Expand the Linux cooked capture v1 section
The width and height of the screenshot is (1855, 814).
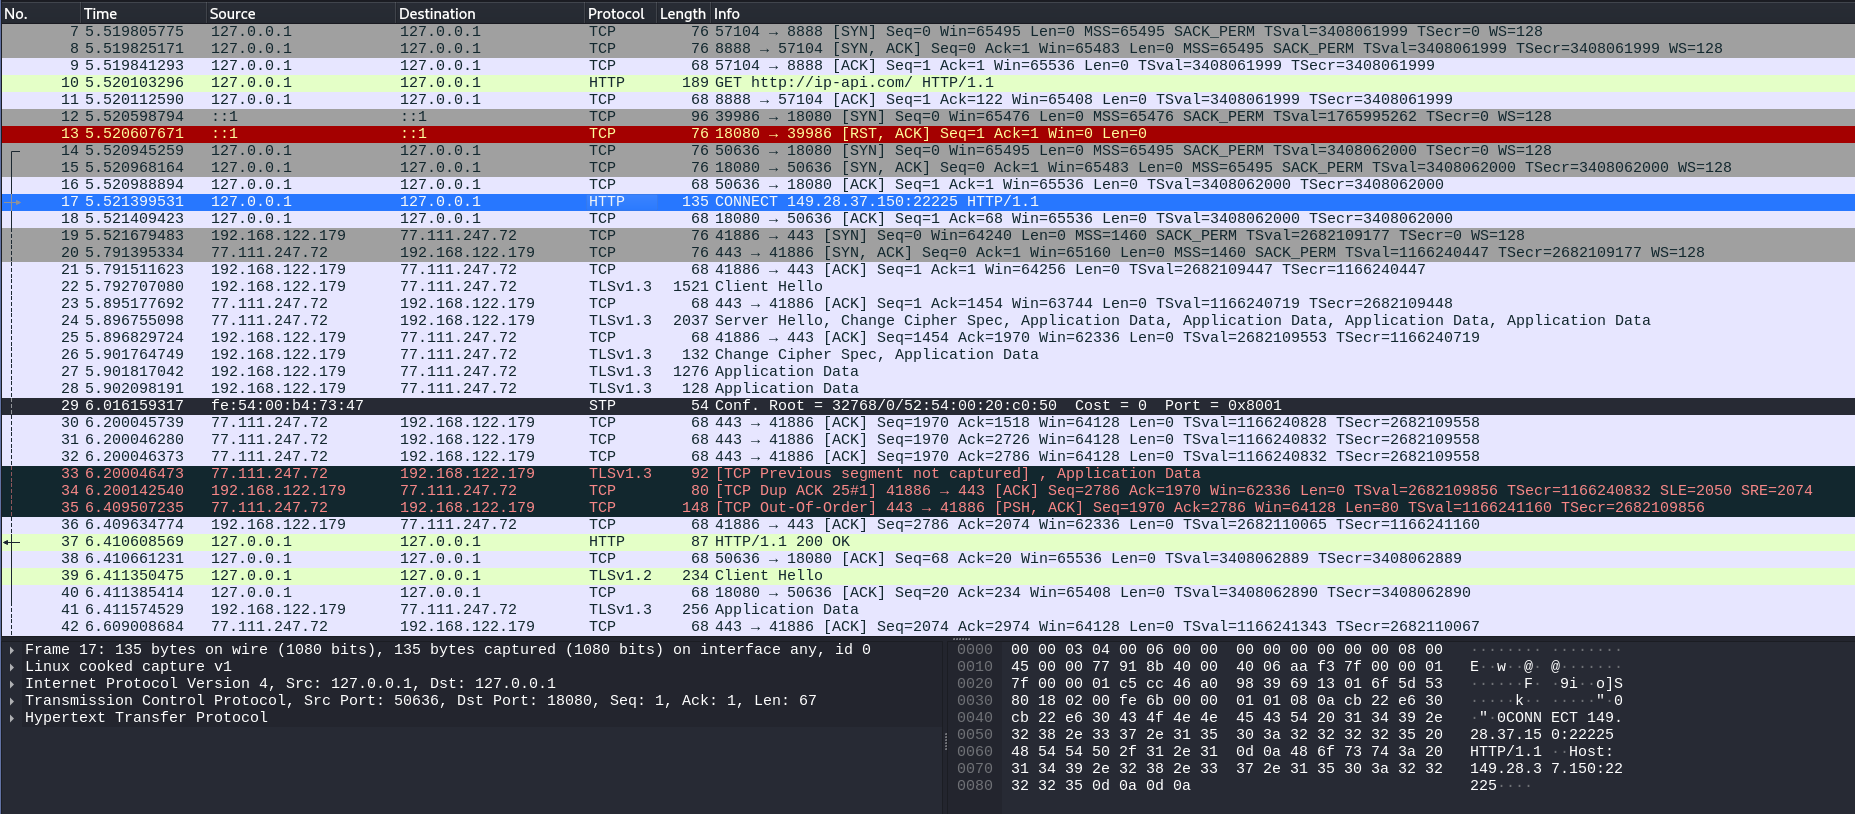point(12,667)
